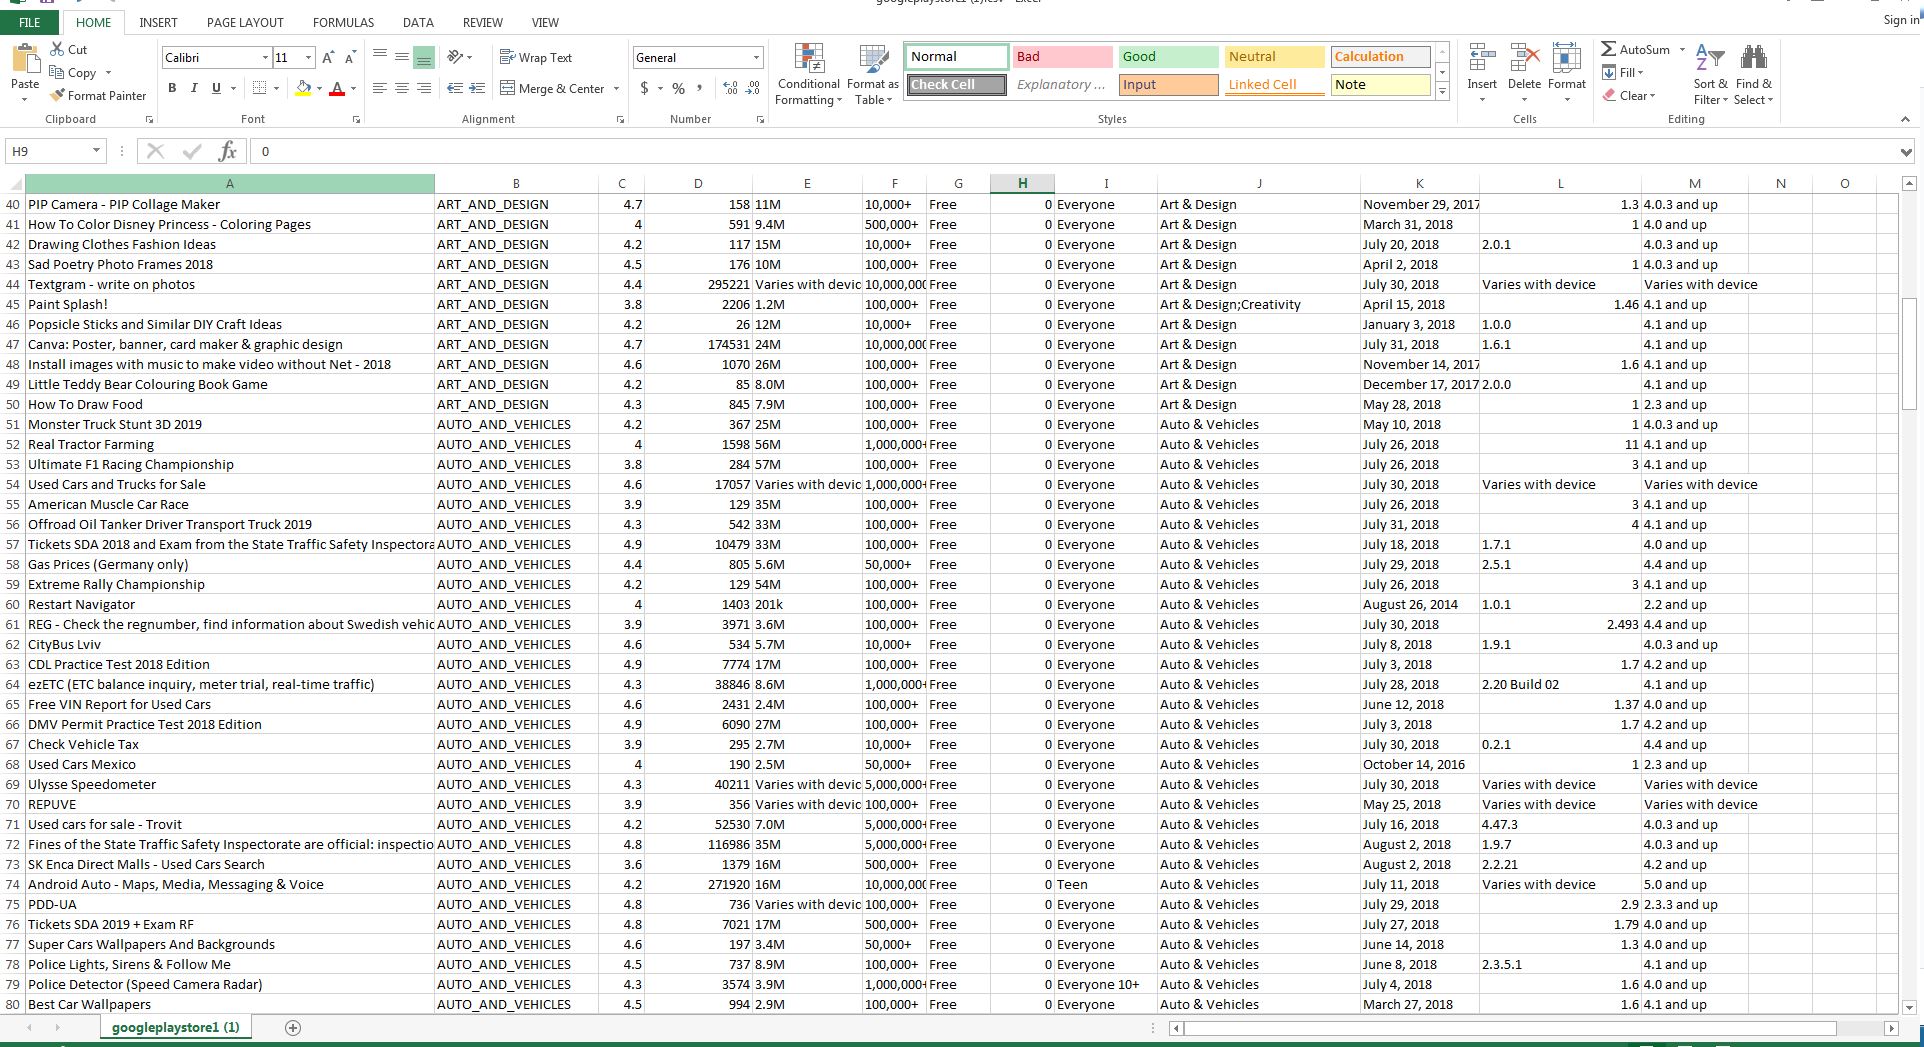Click the formula bar input showing 0
1924x1047 pixels.
pyautogui.click(x=1075, y=151)
